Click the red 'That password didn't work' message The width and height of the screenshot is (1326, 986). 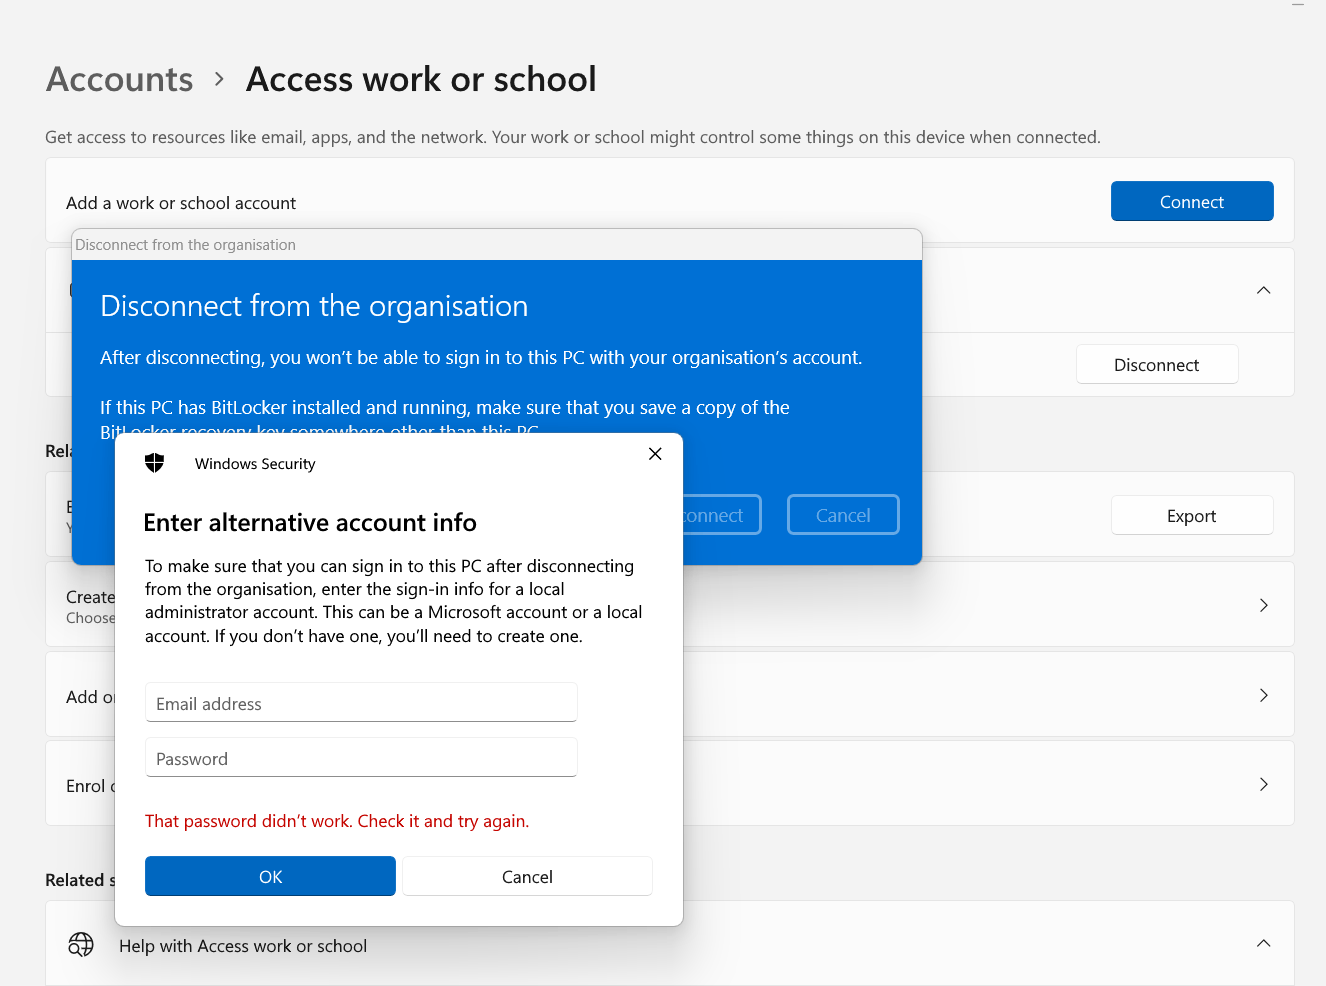point(337,821)
